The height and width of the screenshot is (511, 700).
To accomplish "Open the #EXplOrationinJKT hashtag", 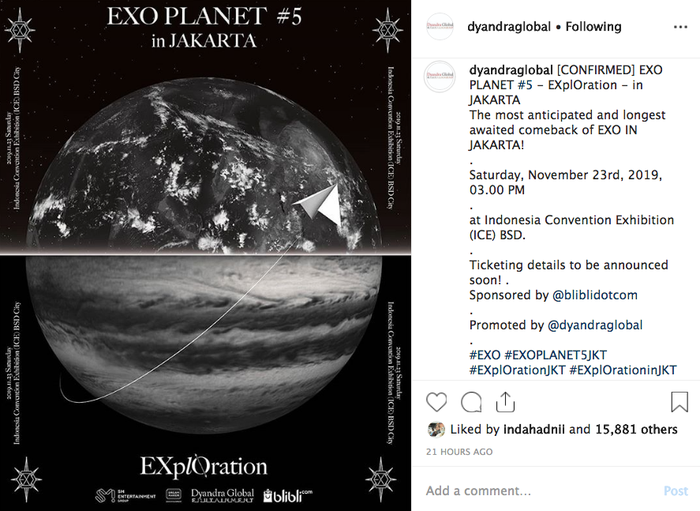I will 623,370.
